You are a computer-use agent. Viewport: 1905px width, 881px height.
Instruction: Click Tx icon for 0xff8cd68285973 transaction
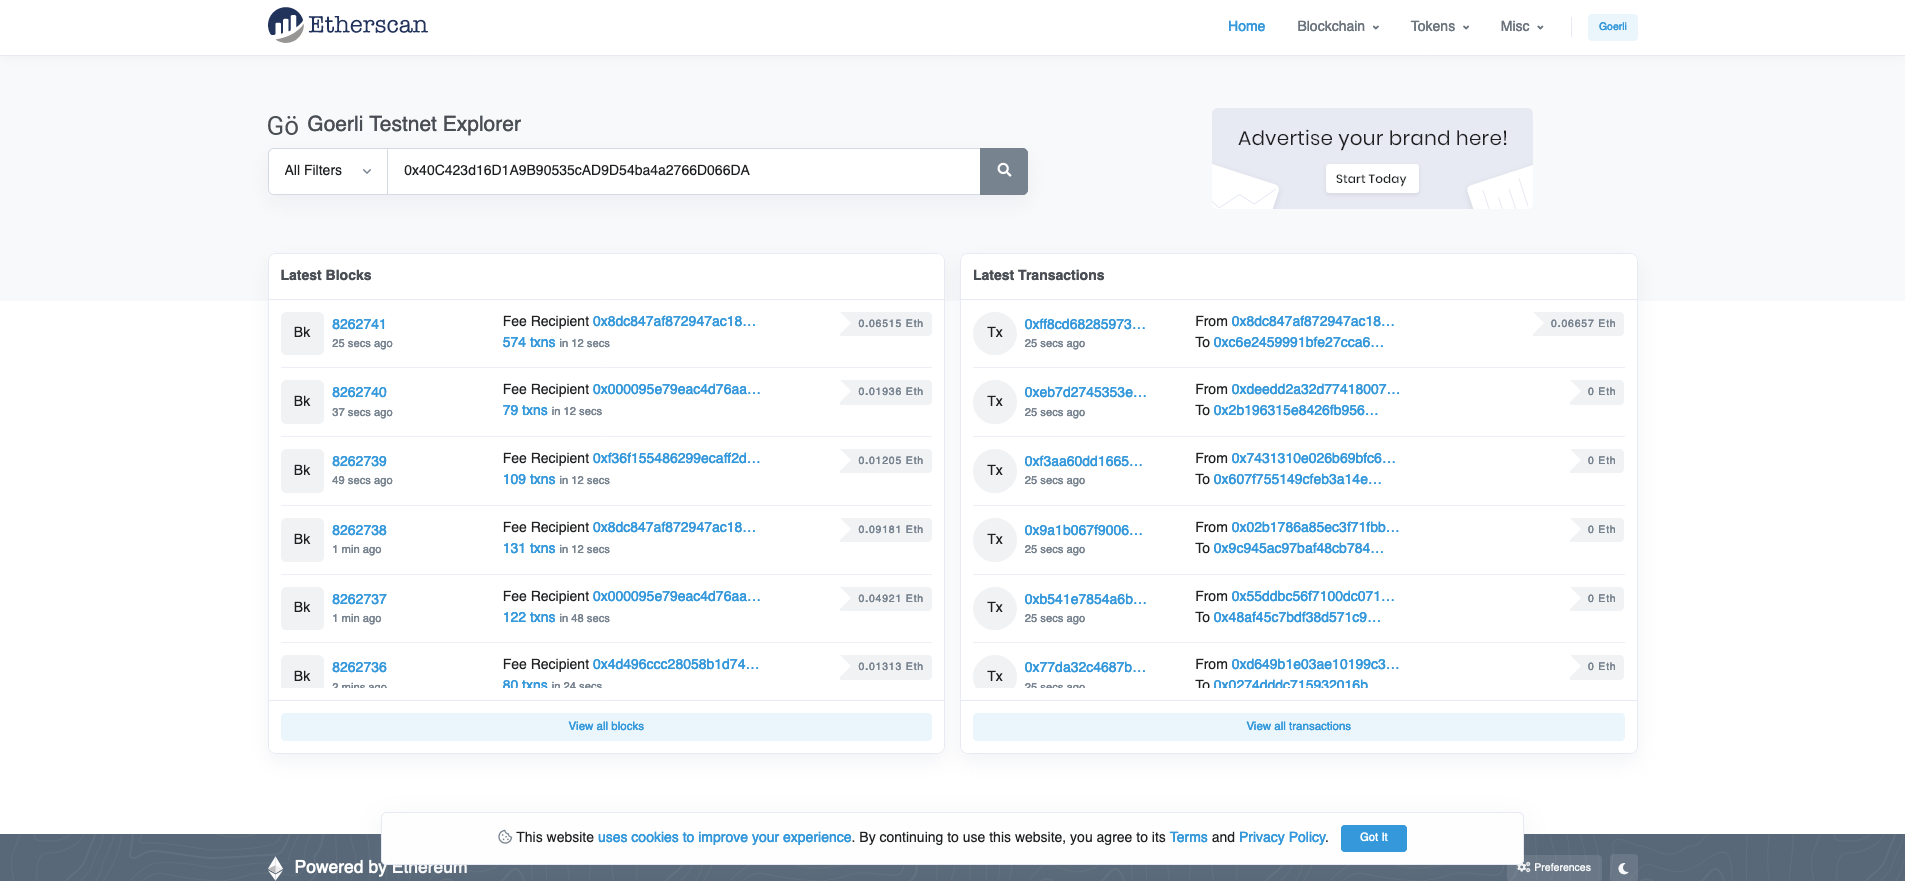[x=995, y=333]
